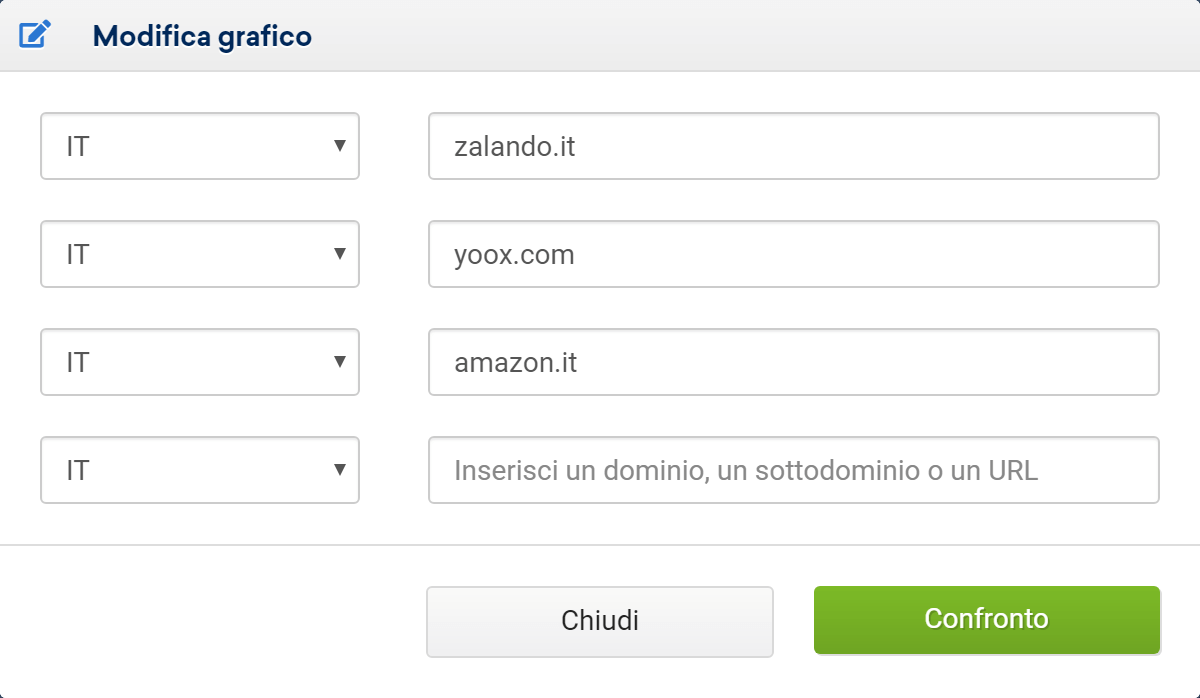Focus the yoox.com domain field

coord(794,254)
